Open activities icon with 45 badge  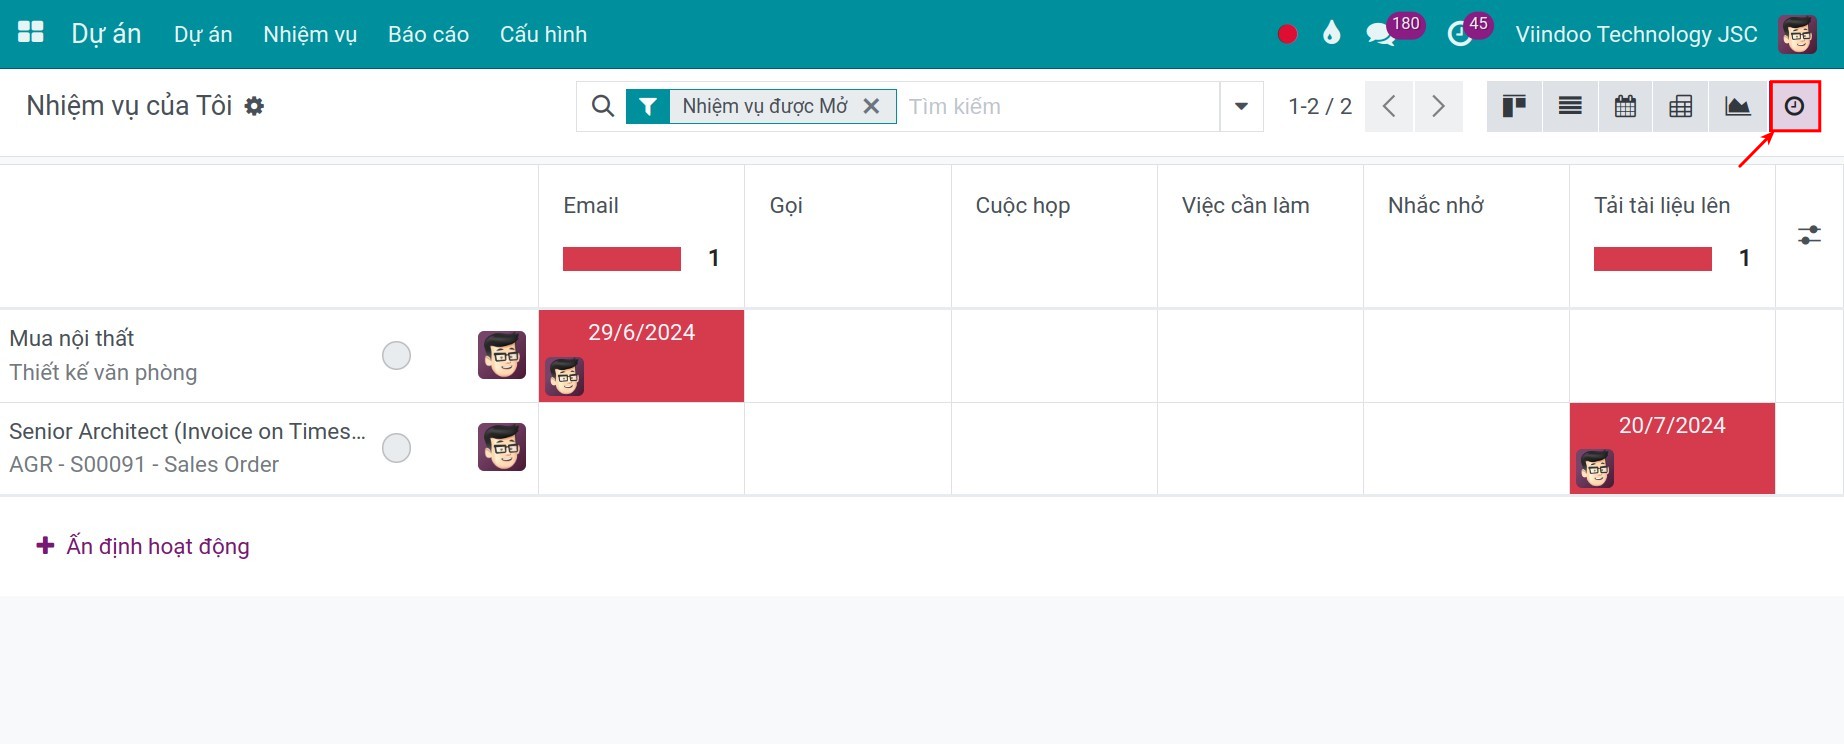pyautogui.click(x=1460, y=35)
